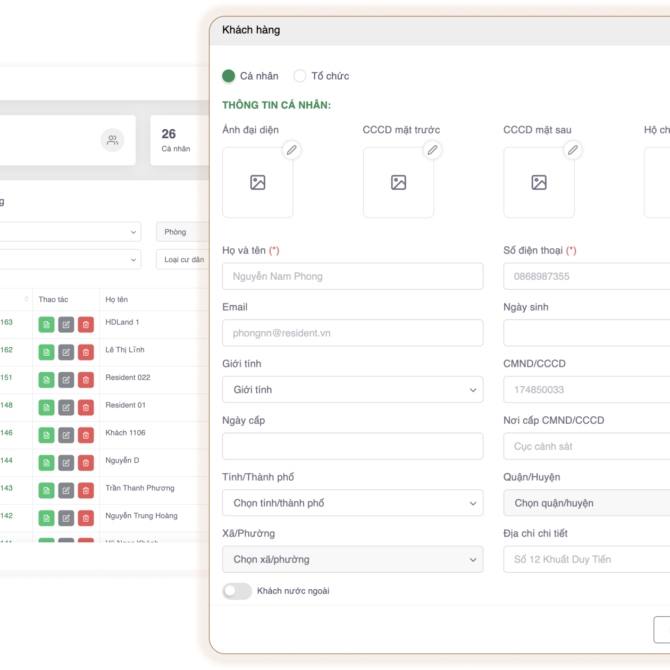The image size is (670, 670).
Task: Click the Họ và tên input field
Action: pos(352,277)
